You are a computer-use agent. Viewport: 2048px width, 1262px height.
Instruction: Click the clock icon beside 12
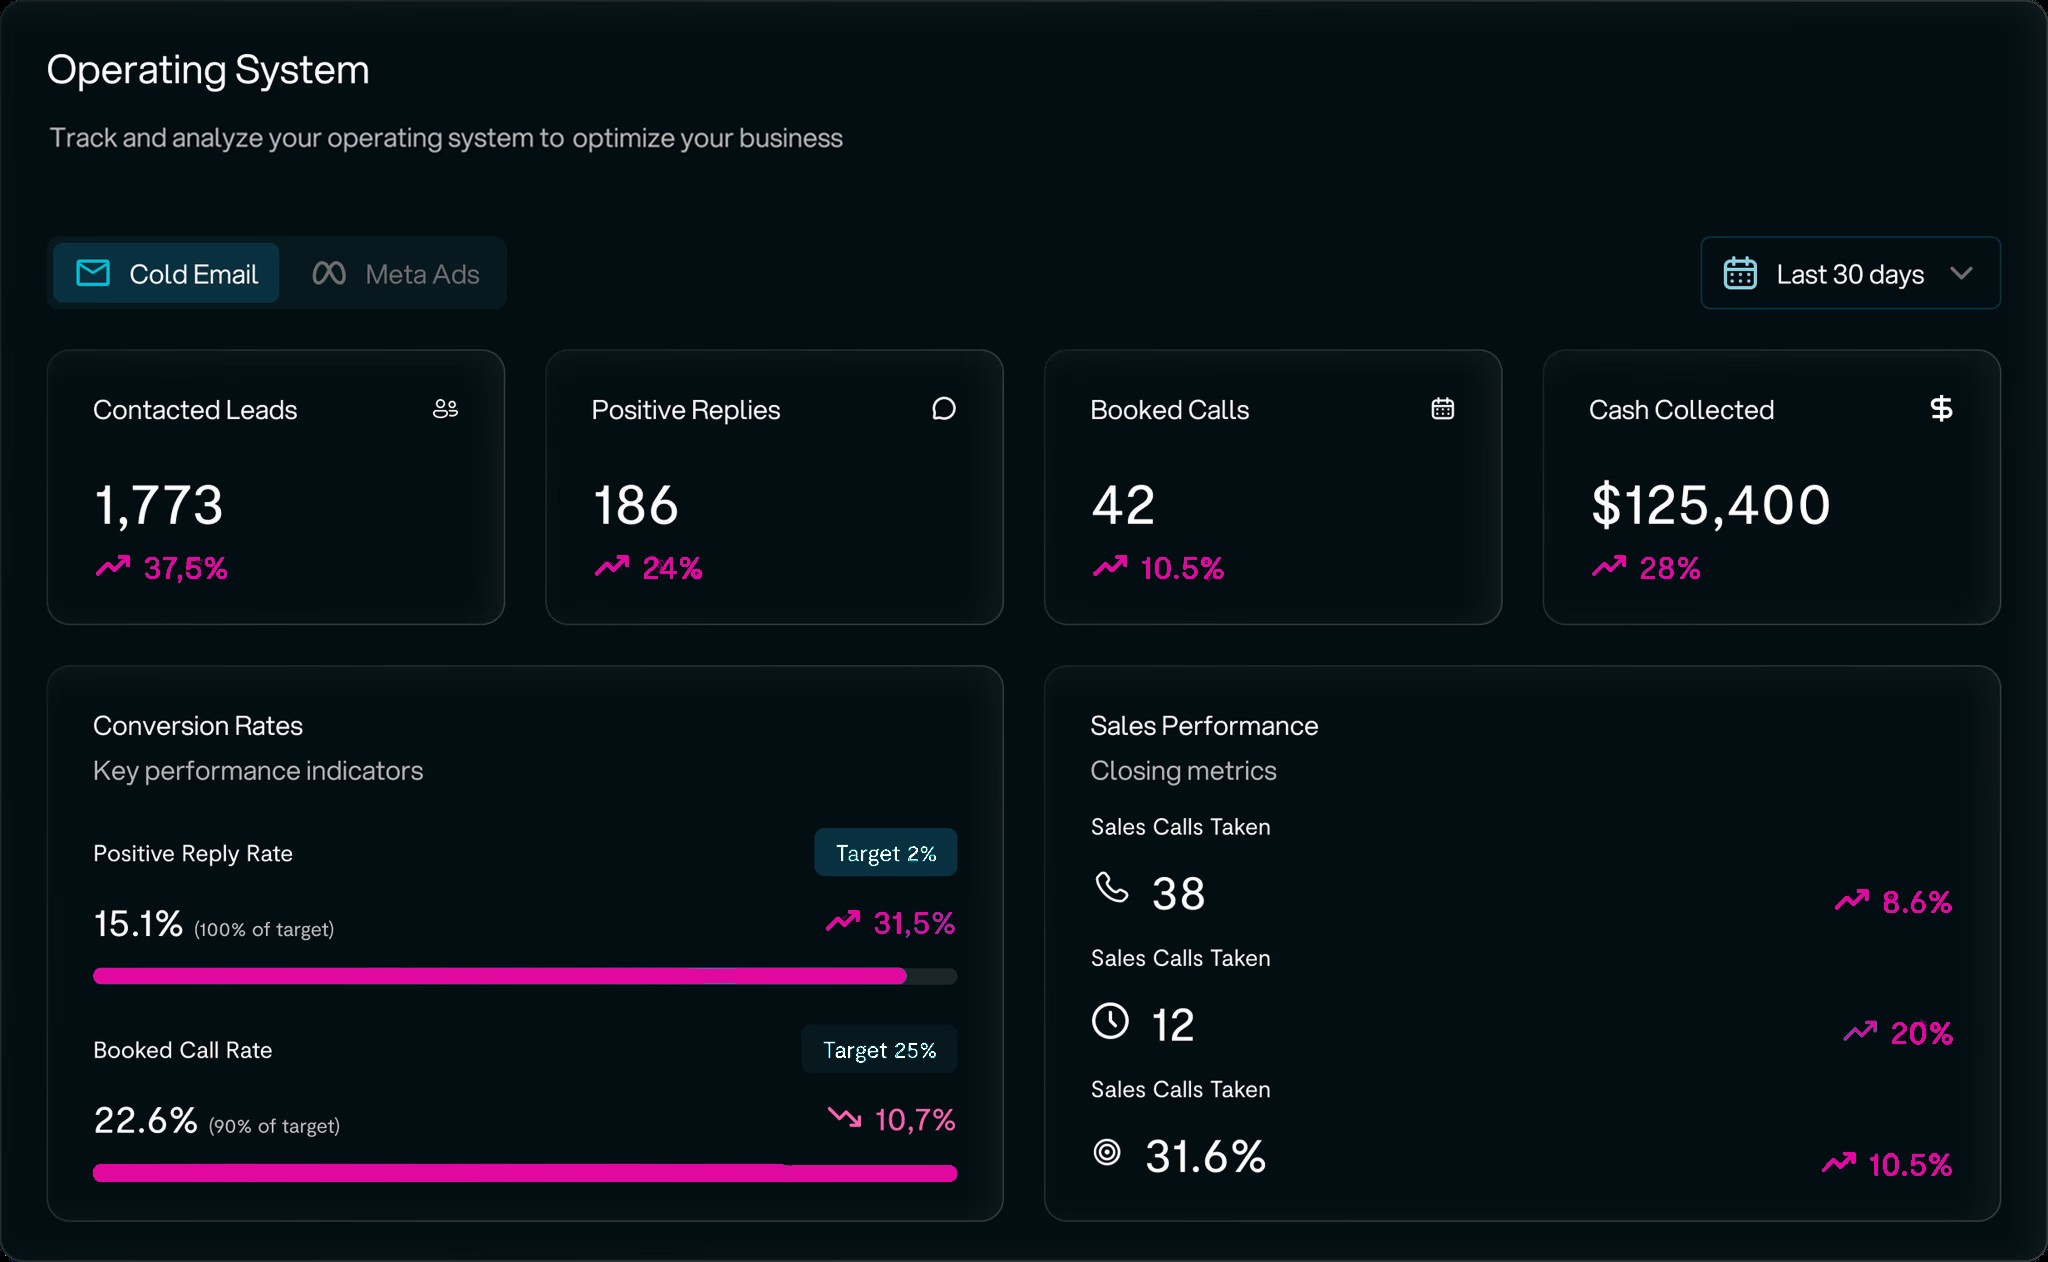1110,1021
